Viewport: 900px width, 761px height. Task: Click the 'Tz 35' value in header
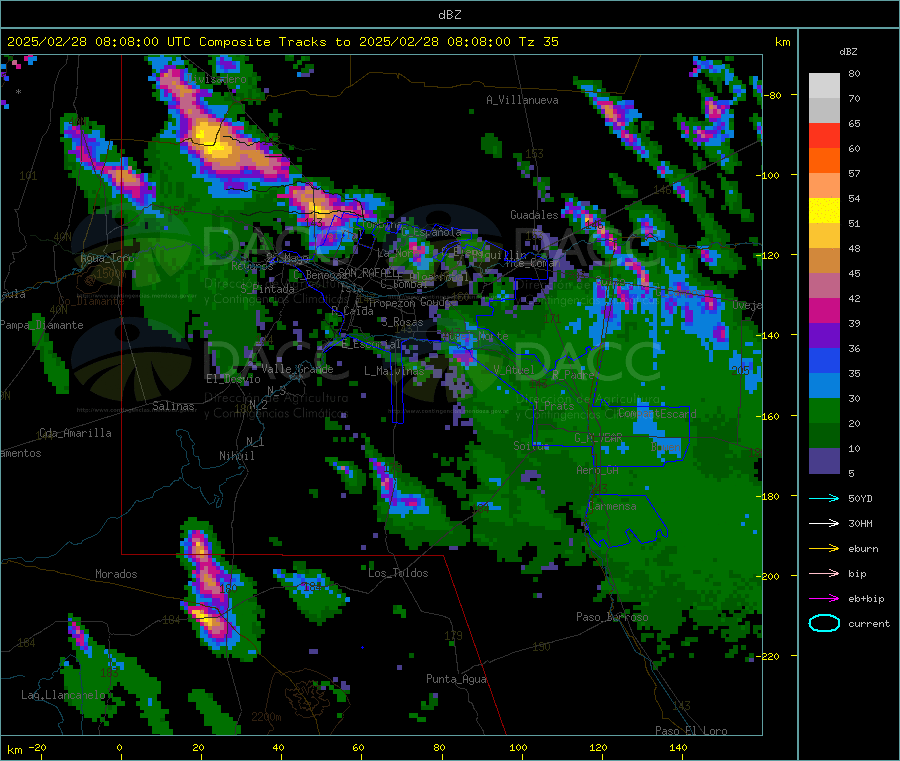(538, 42)
